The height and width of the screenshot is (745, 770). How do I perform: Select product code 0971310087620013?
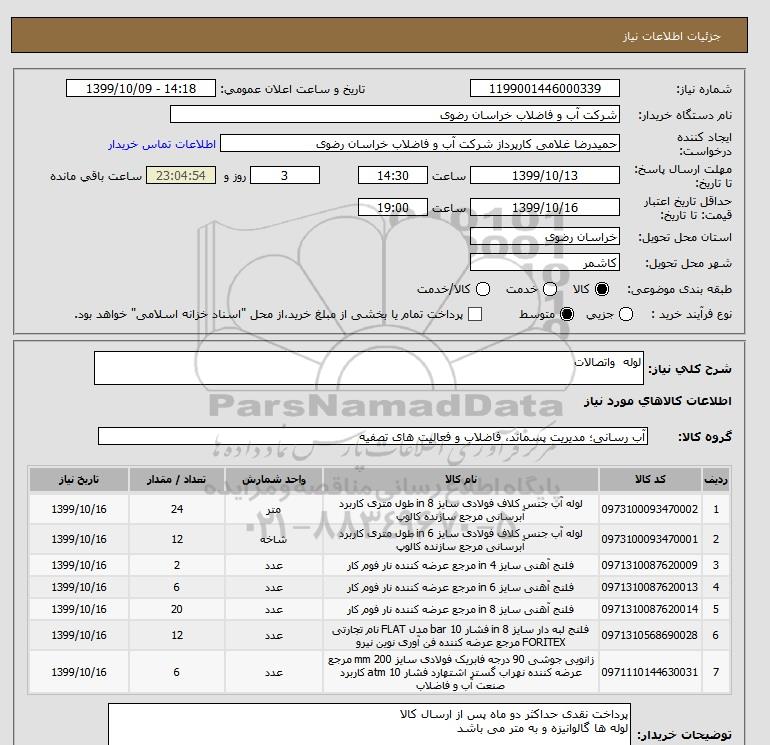point(650,587)
